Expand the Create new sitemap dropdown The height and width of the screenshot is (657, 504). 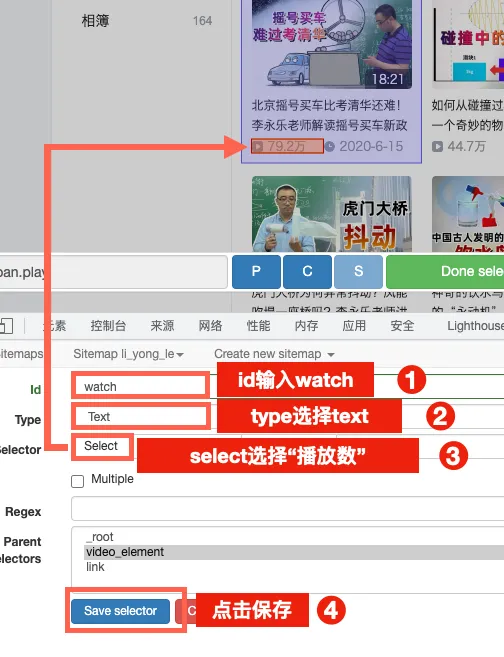(x=274, y=354)
